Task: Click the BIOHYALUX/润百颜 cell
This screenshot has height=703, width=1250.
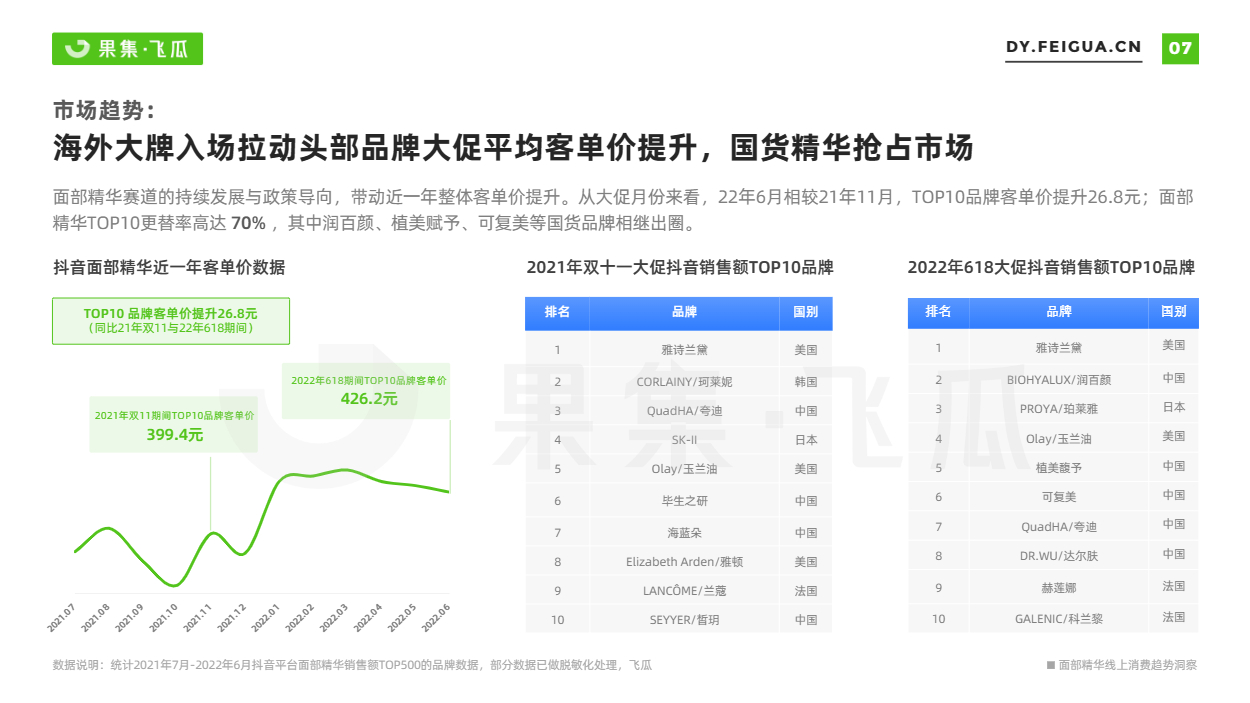Action: [x=1058, y=380]
